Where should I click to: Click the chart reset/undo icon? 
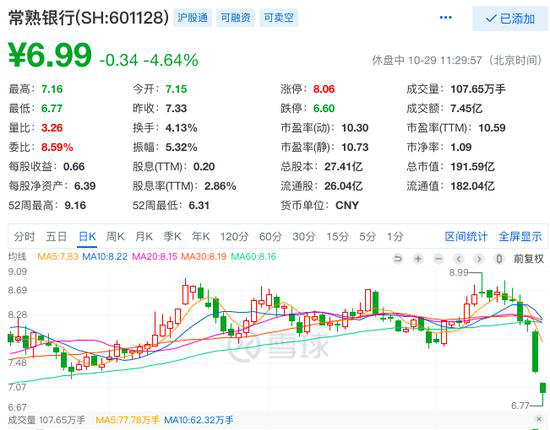(397, 259)
